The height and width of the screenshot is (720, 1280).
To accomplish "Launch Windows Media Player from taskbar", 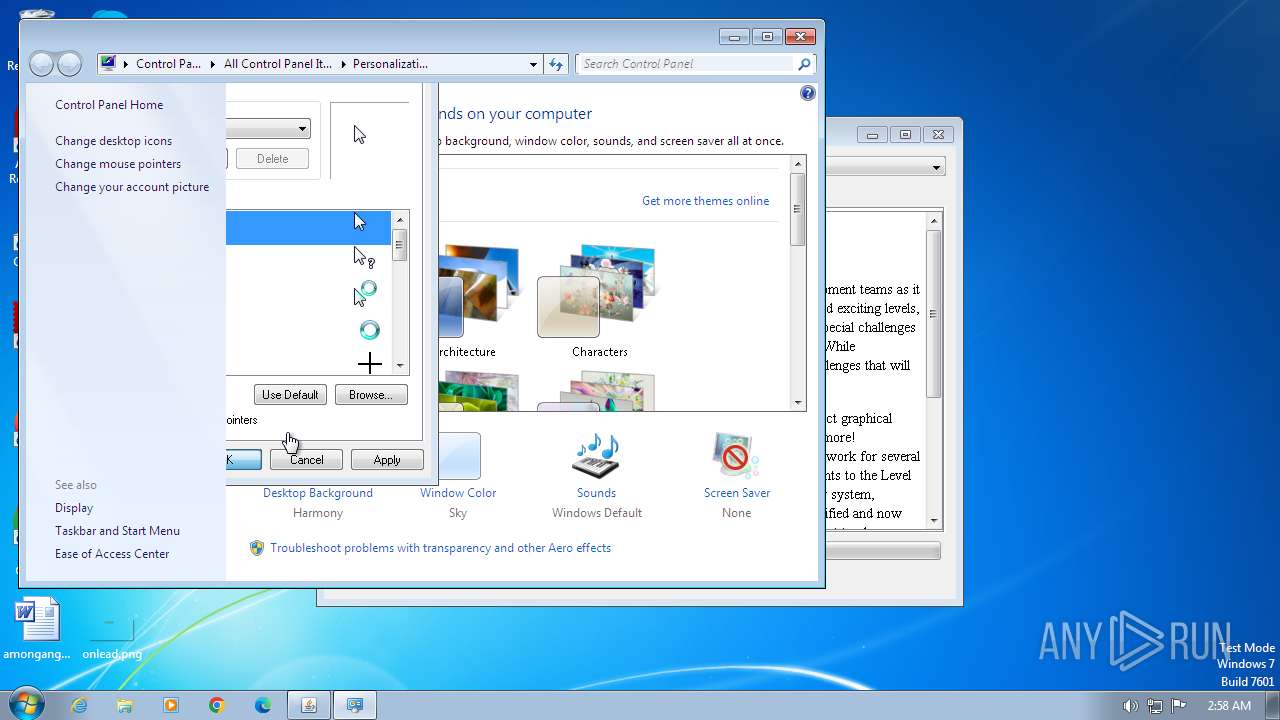I will (x=171, y=705).
